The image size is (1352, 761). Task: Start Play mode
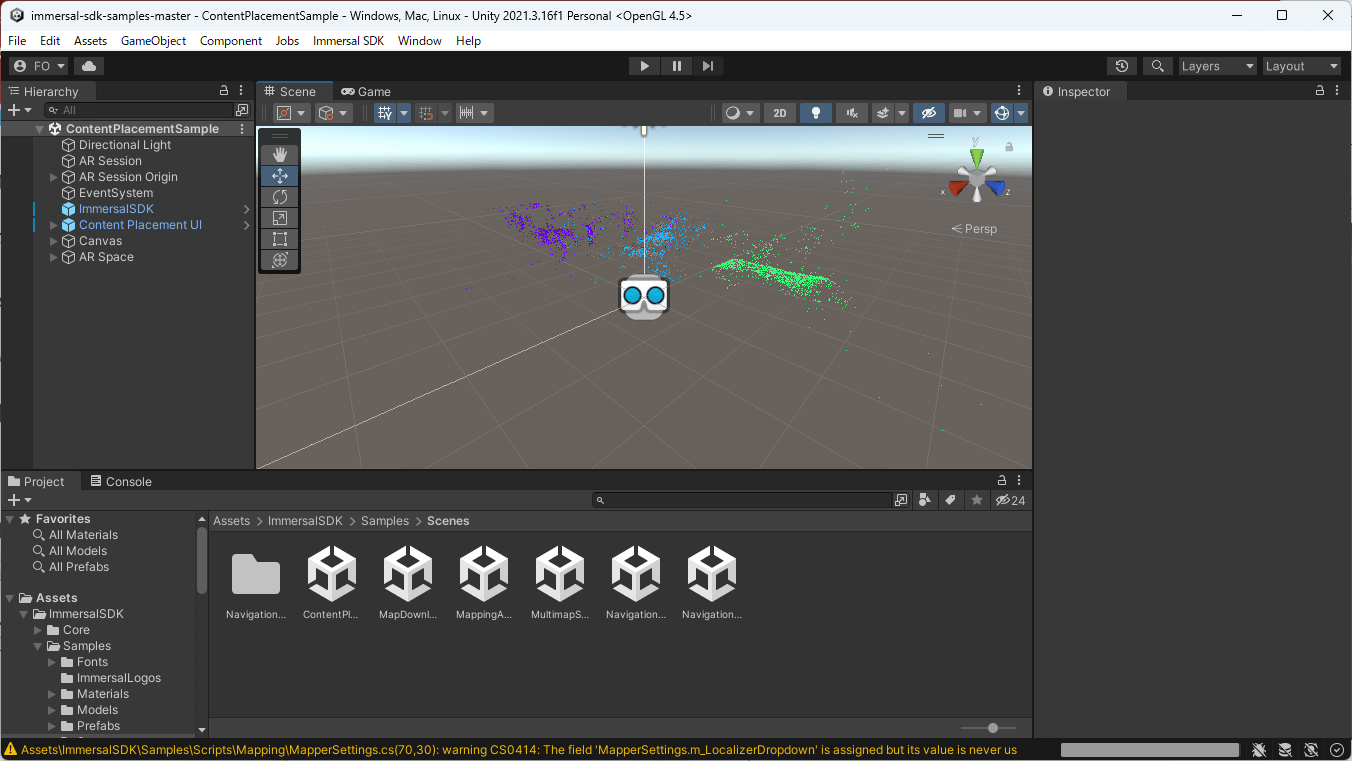point(644,66)
